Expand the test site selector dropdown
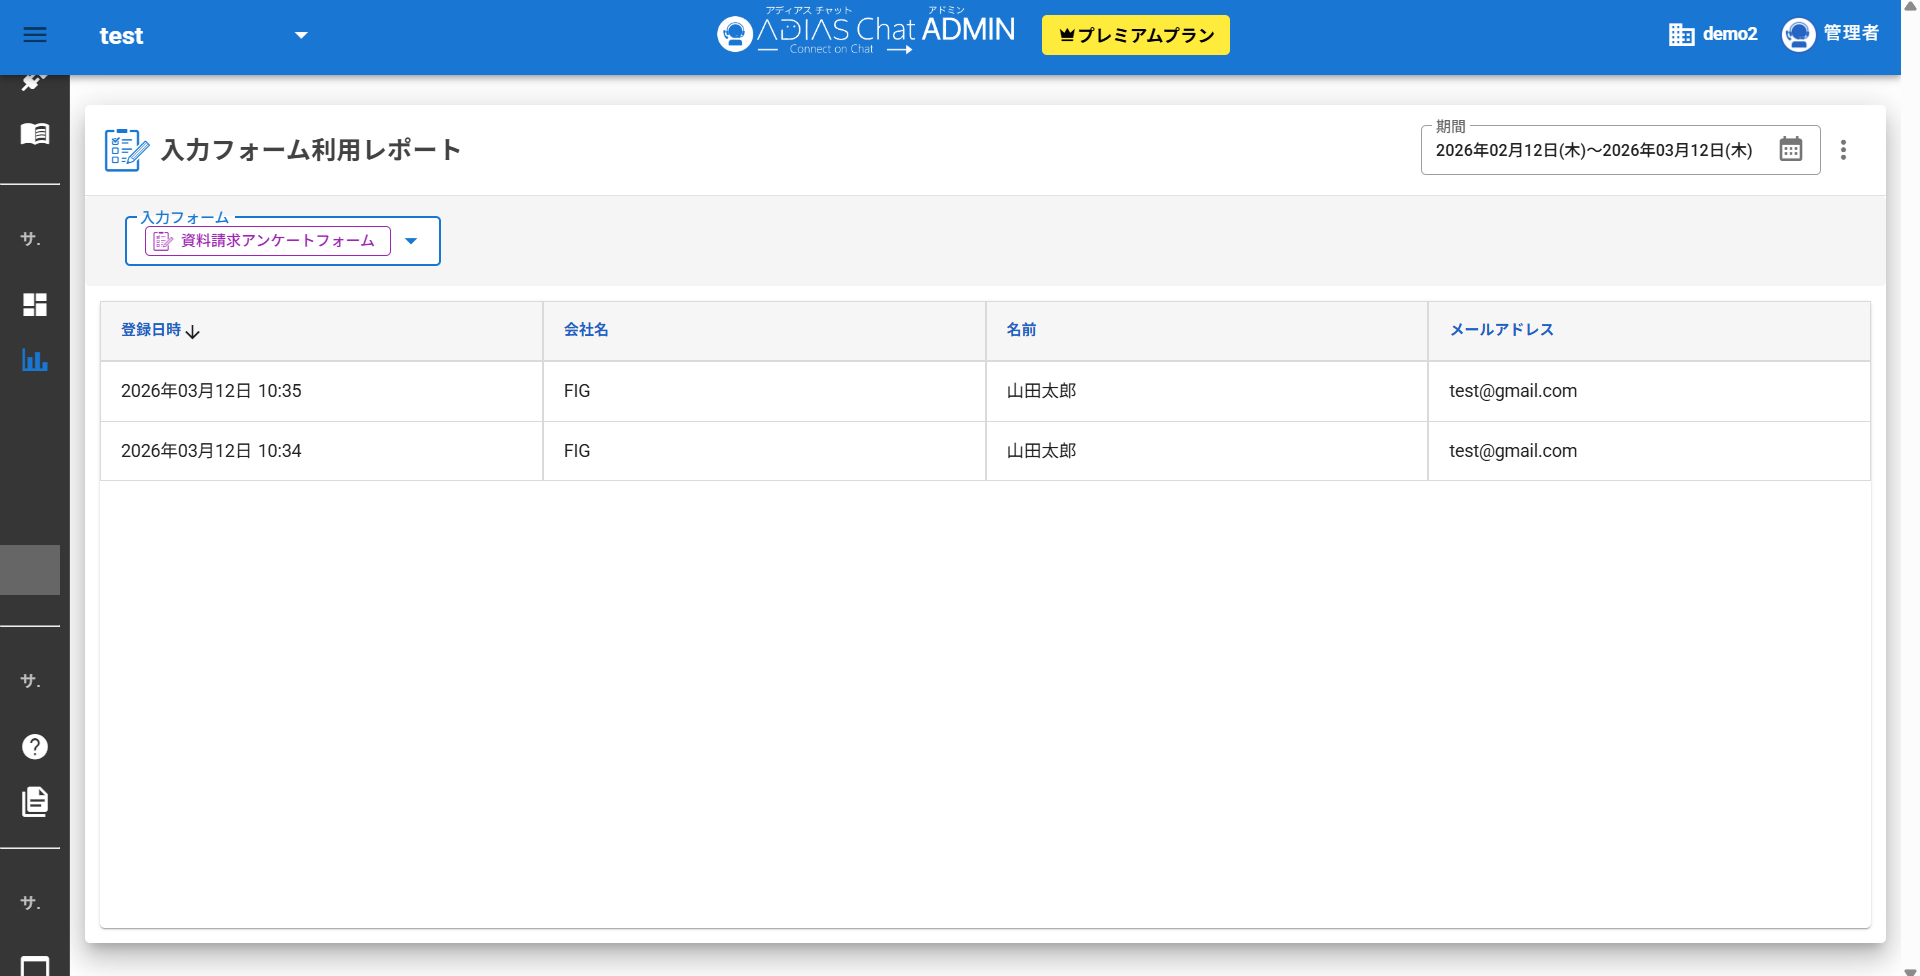This screenshot has height=976, width=1920. pyautogui.click(x=301, y=36)
